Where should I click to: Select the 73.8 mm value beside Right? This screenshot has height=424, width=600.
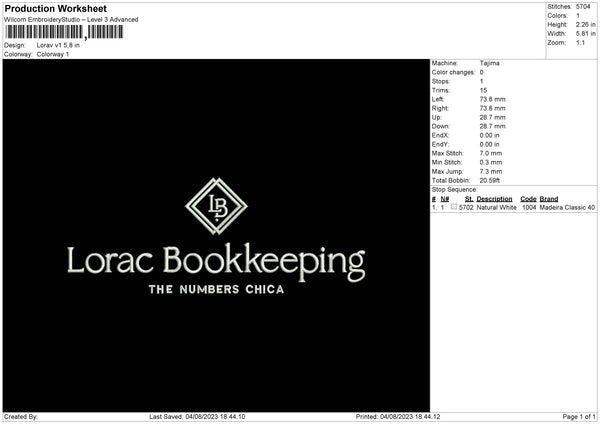[492, 108]
